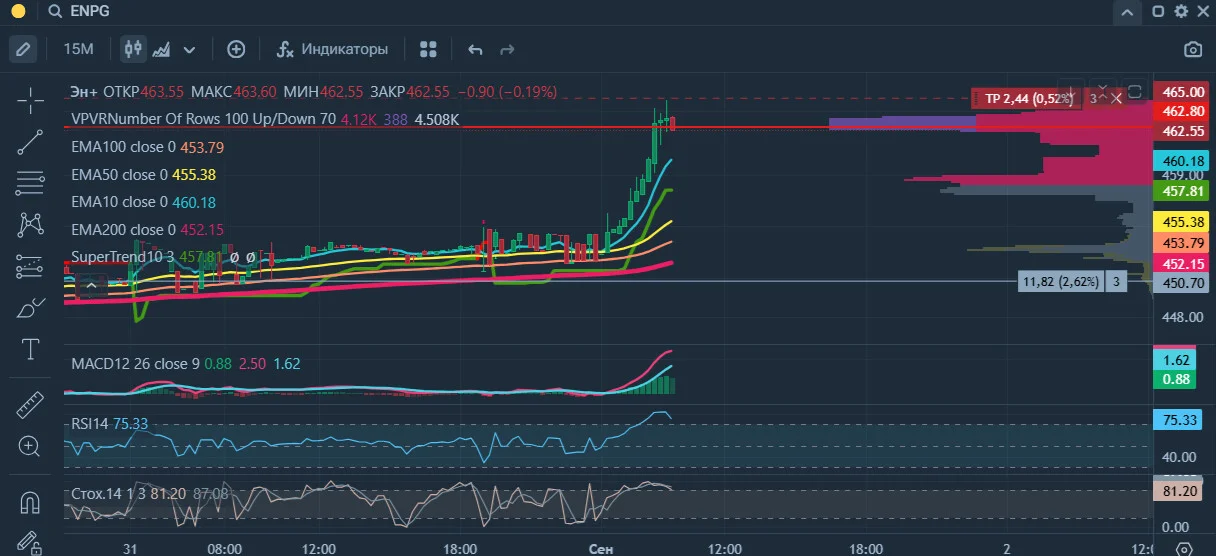Open the layout templates grid icon
This screenshot has height=556, width=1216.
click(428, 49)
